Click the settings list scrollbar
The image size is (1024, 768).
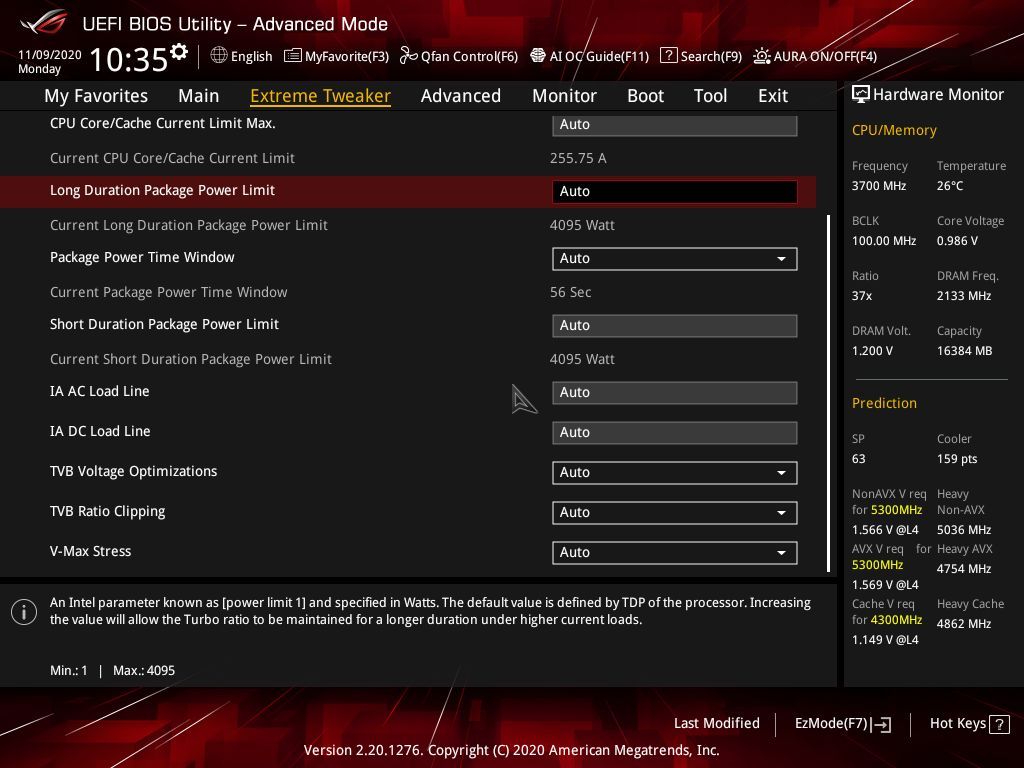pyautogui.click(x=829, y=393)
